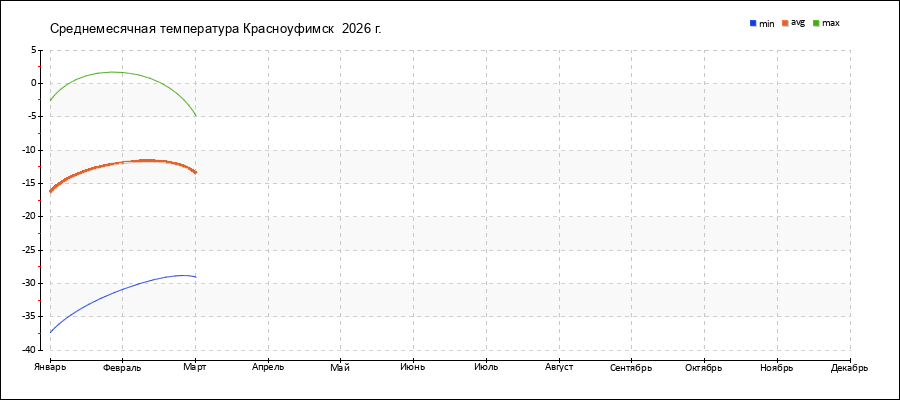
Task: Click the Декабрь month label
Action: click(x=848, y=367)
